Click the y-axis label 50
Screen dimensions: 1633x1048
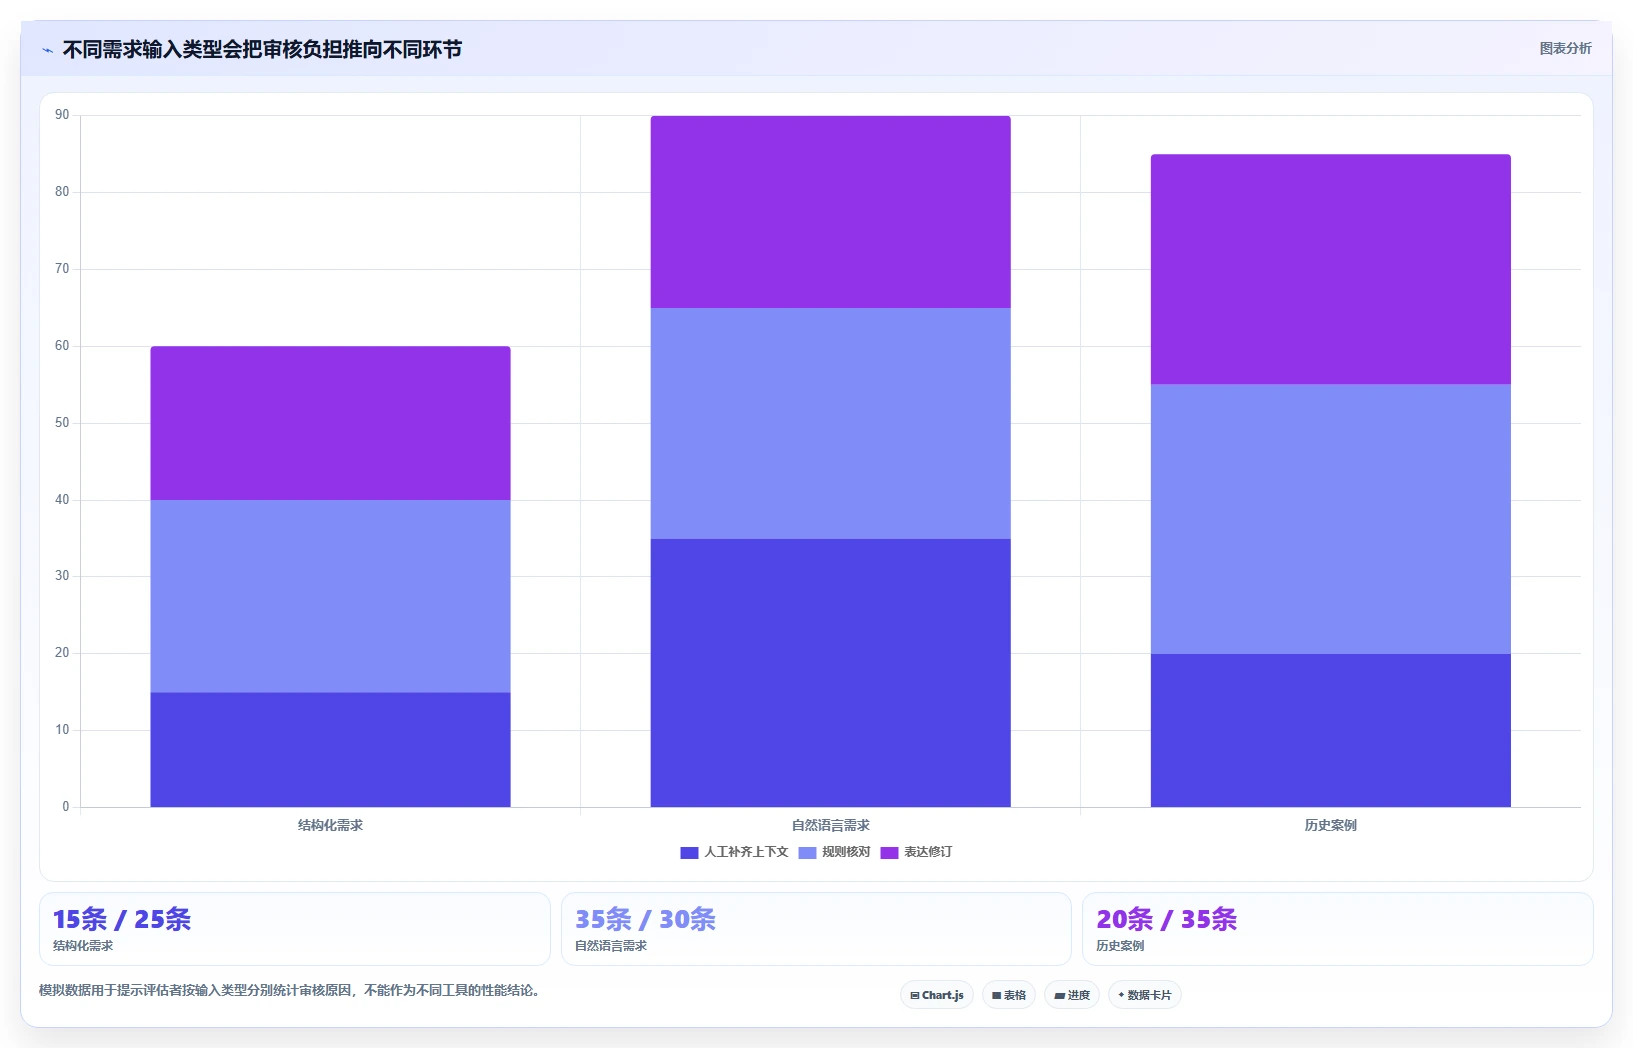(x=62, y=423)
